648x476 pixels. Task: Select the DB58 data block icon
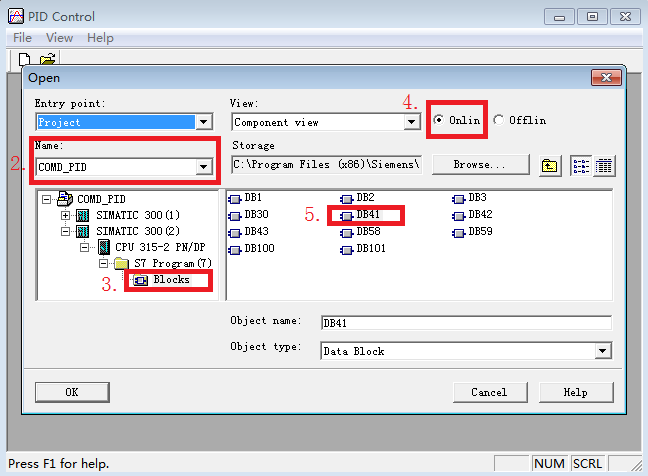click(x=346, y=233)
